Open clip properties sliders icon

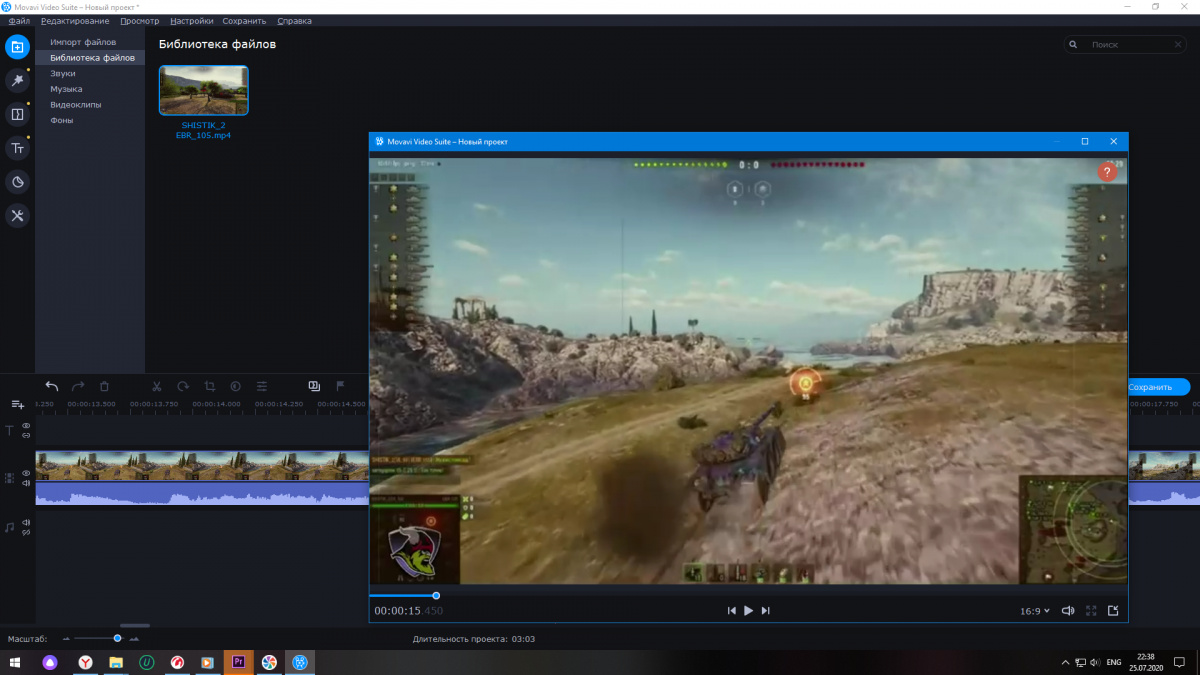(x=262, y=386)
